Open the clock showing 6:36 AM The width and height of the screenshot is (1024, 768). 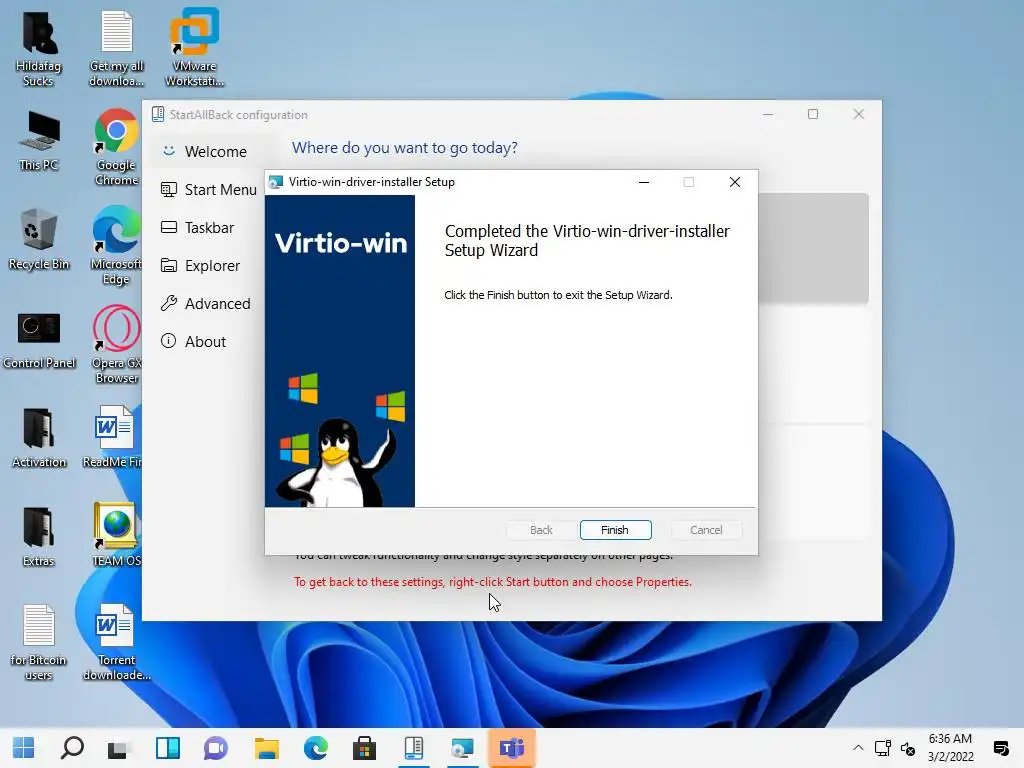coord(950,747)
